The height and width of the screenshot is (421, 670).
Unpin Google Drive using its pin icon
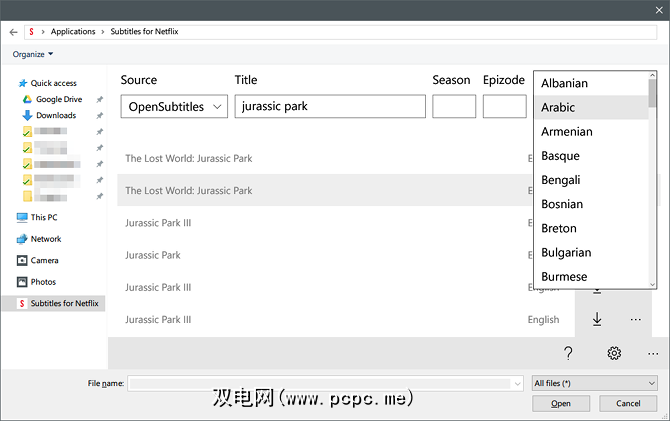[100, 100]
